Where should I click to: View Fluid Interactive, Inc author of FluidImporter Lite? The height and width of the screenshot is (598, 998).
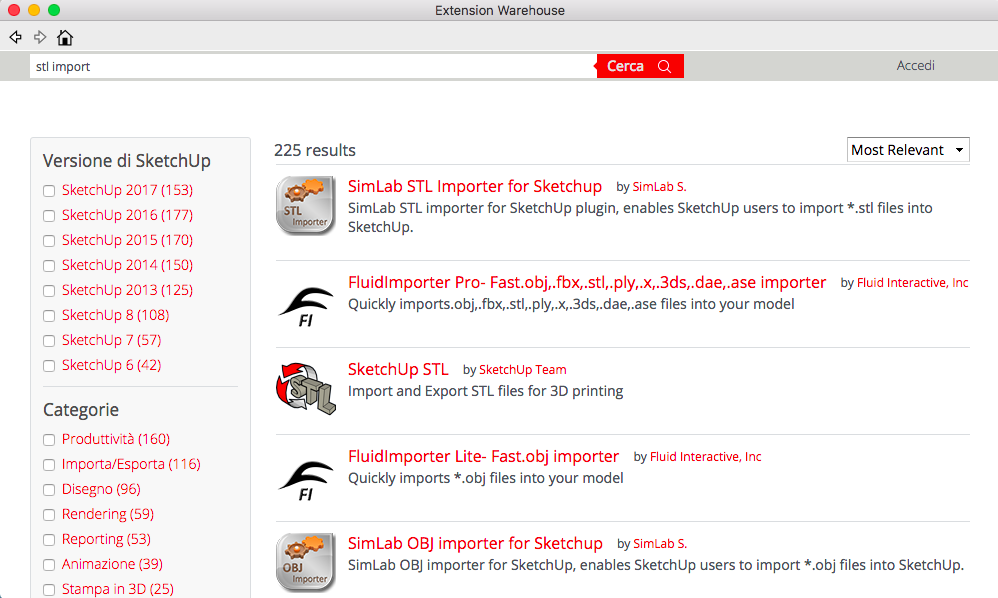tap(705, 457)
